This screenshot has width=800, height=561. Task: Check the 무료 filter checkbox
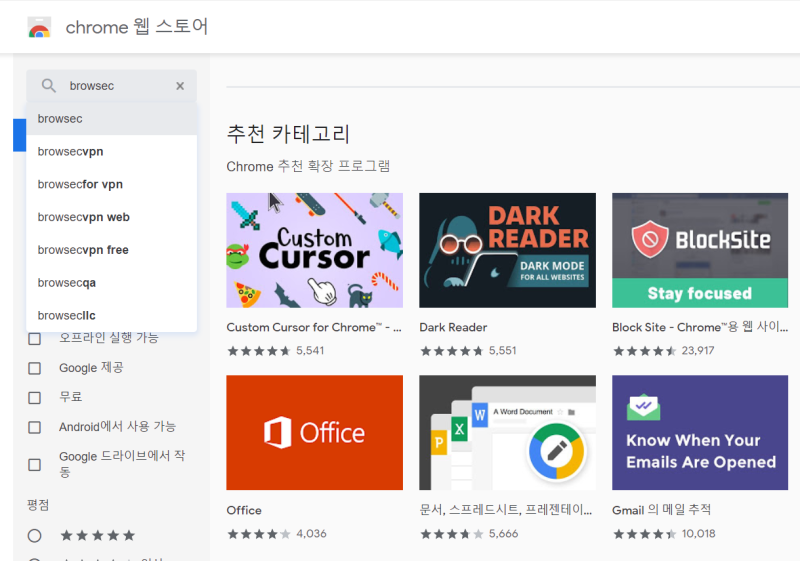(34, 398)
